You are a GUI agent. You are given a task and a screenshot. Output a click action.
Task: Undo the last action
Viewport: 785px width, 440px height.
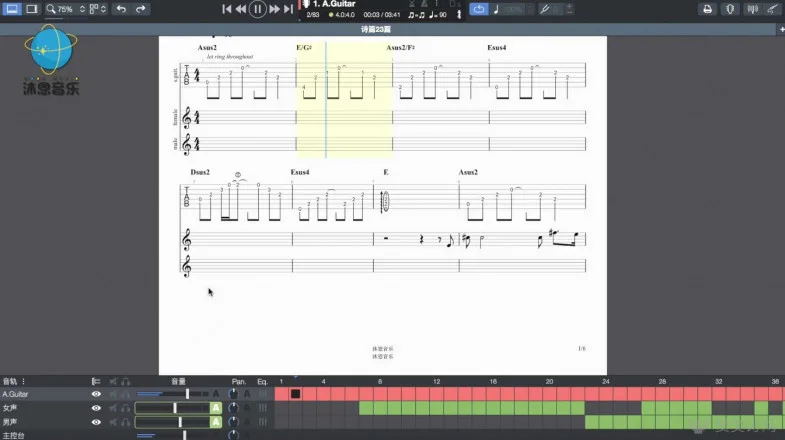pos(121,9)
